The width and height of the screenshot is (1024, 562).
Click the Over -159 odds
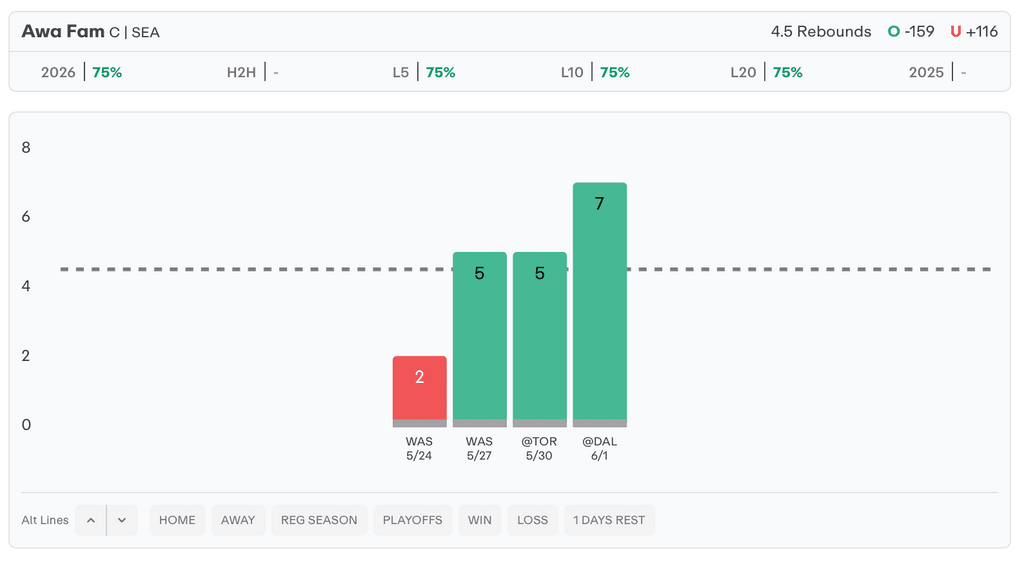pyautogui.click(x=920, y=31)
